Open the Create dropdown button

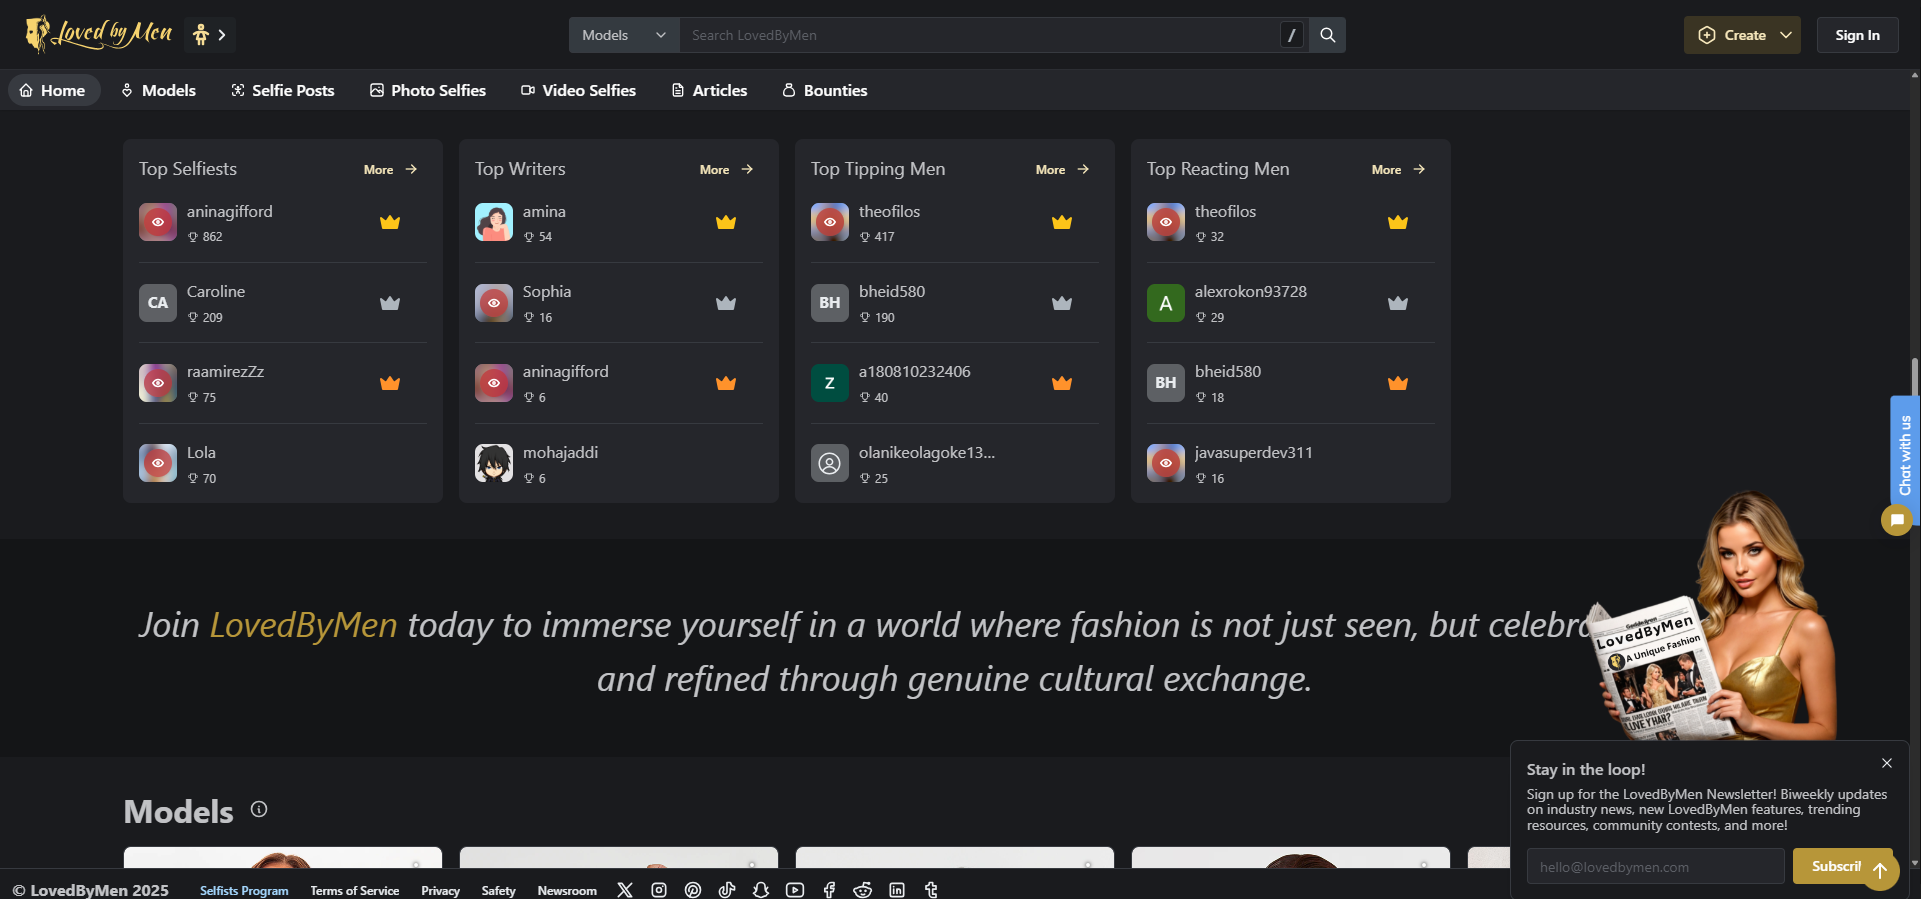(x=1742, y=35)
